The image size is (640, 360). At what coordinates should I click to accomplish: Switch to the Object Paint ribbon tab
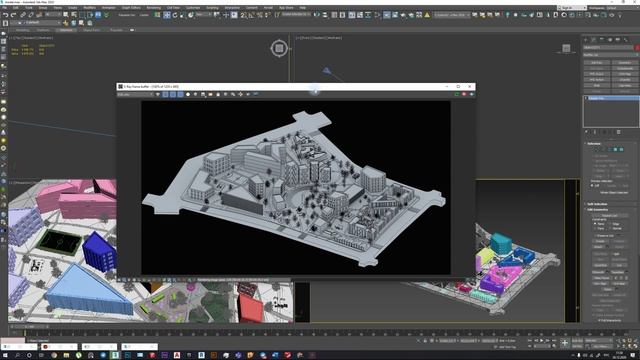point(91,30)
